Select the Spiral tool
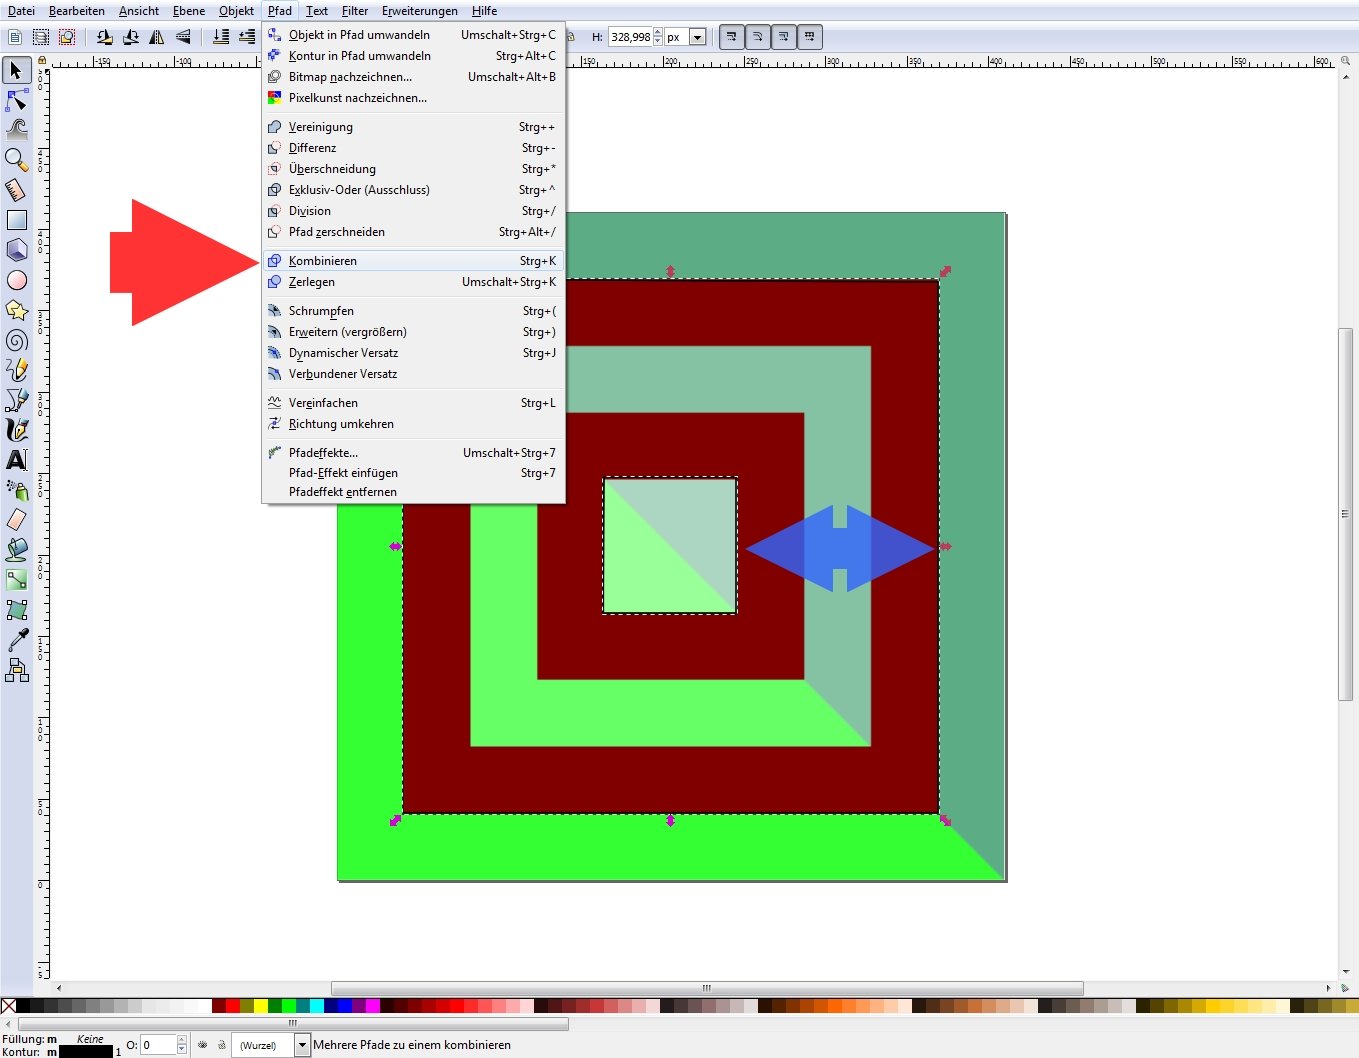This screenshot has height=1058, width=1359. point(16,340)
